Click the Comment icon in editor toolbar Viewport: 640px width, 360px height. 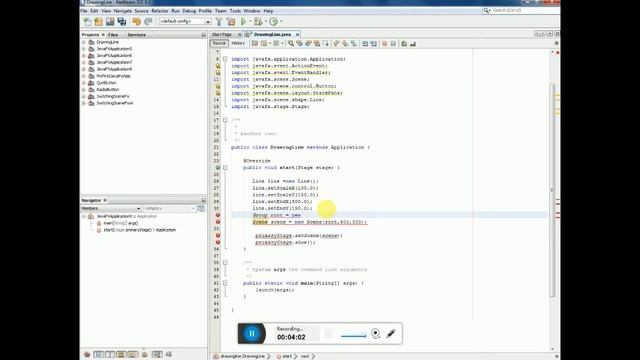tap(404, 43)
